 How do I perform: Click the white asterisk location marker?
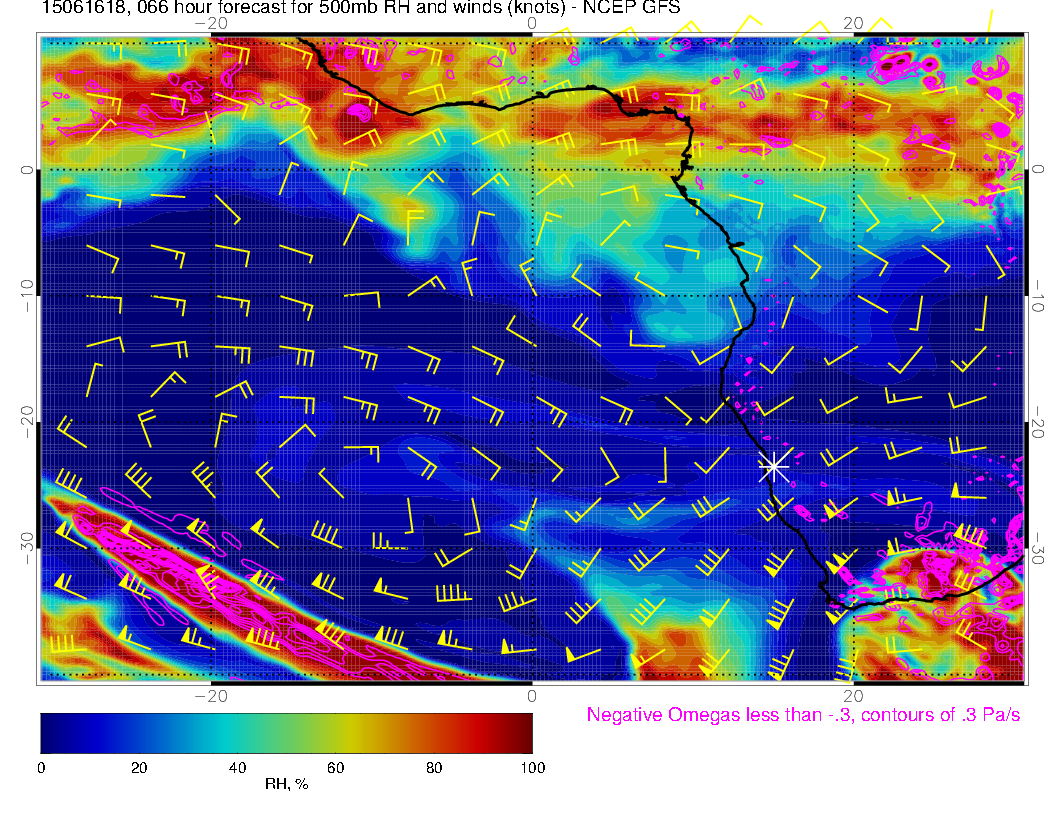pos(774,467)
